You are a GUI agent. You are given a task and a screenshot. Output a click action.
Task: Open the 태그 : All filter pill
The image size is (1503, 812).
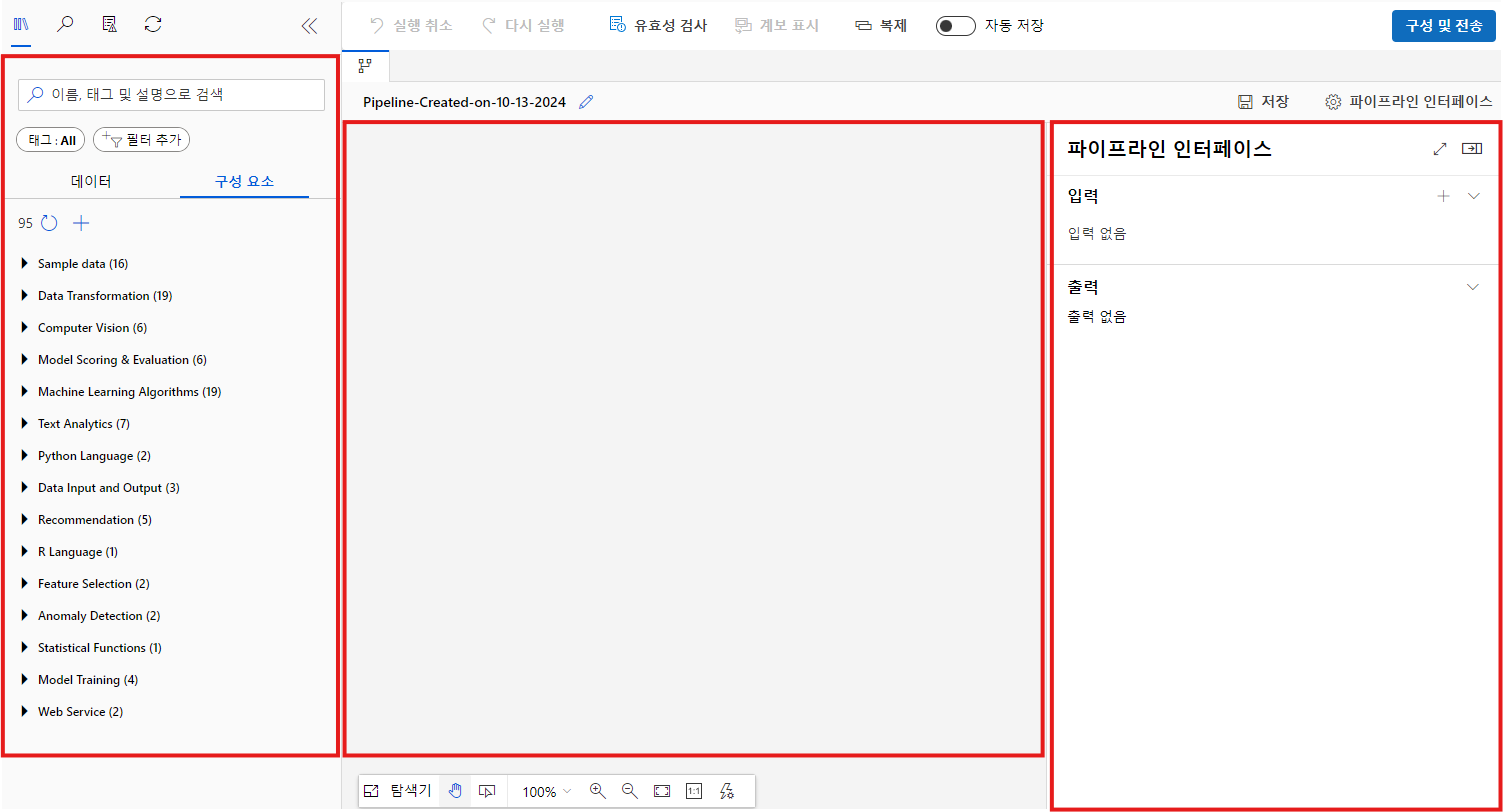click(51, 140)
